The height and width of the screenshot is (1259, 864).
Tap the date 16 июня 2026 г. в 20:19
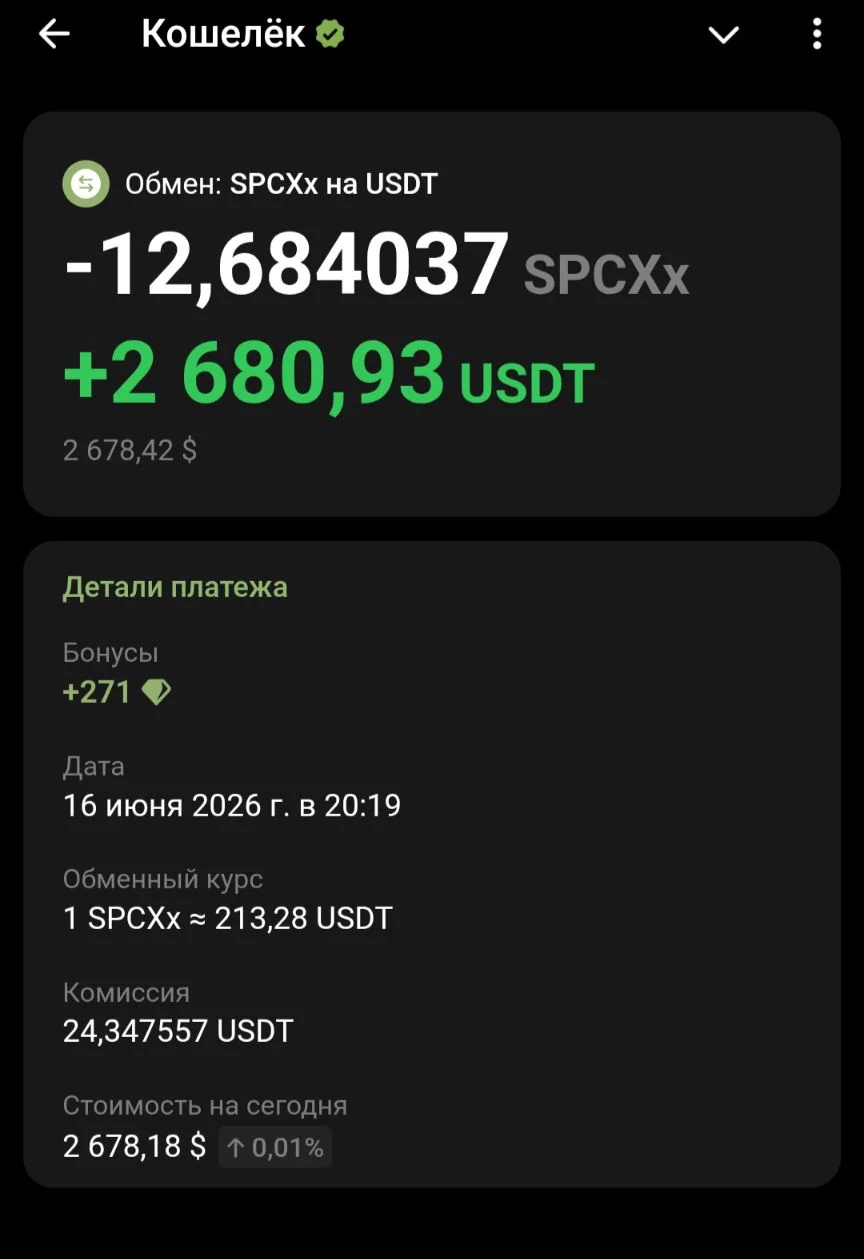pos(232,805)
